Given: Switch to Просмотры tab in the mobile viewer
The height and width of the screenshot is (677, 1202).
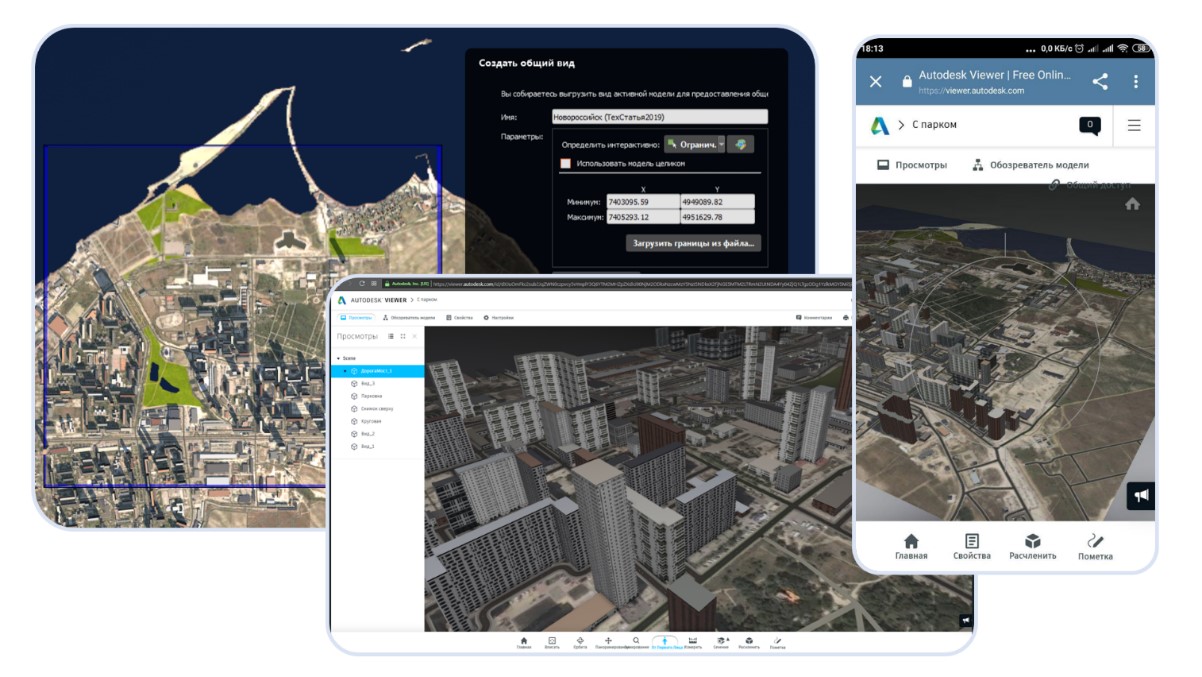Looking at the screenshot, I should tap(912, 165).
